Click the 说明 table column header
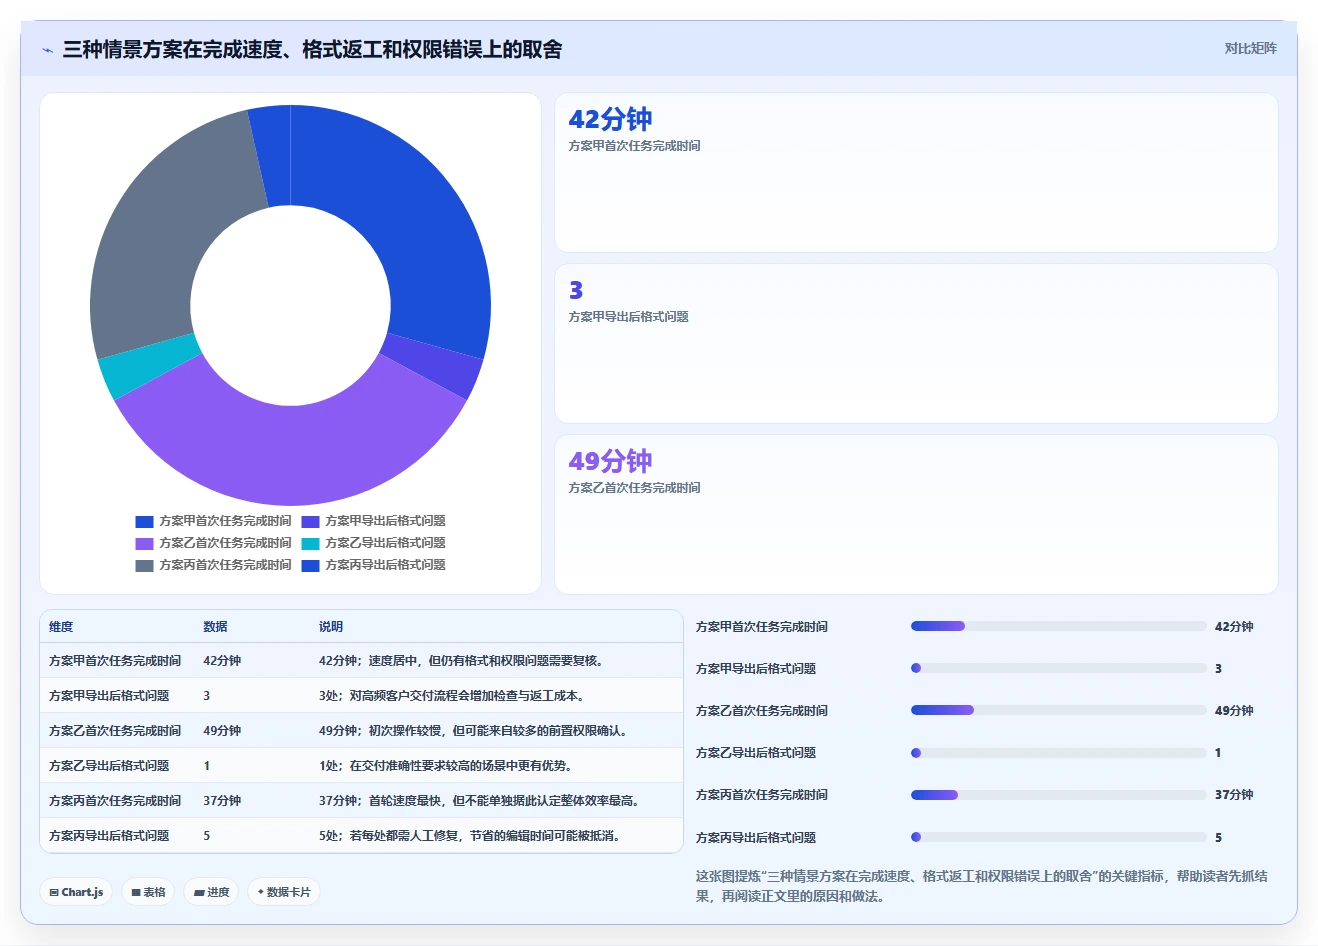The height and width of the screenshot is (946, 1318). tap(331, 627)
